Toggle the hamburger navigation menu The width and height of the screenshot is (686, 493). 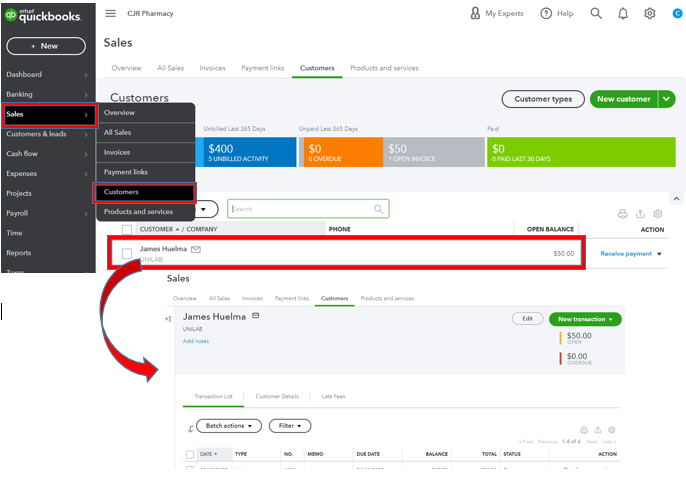coord(111,14)
